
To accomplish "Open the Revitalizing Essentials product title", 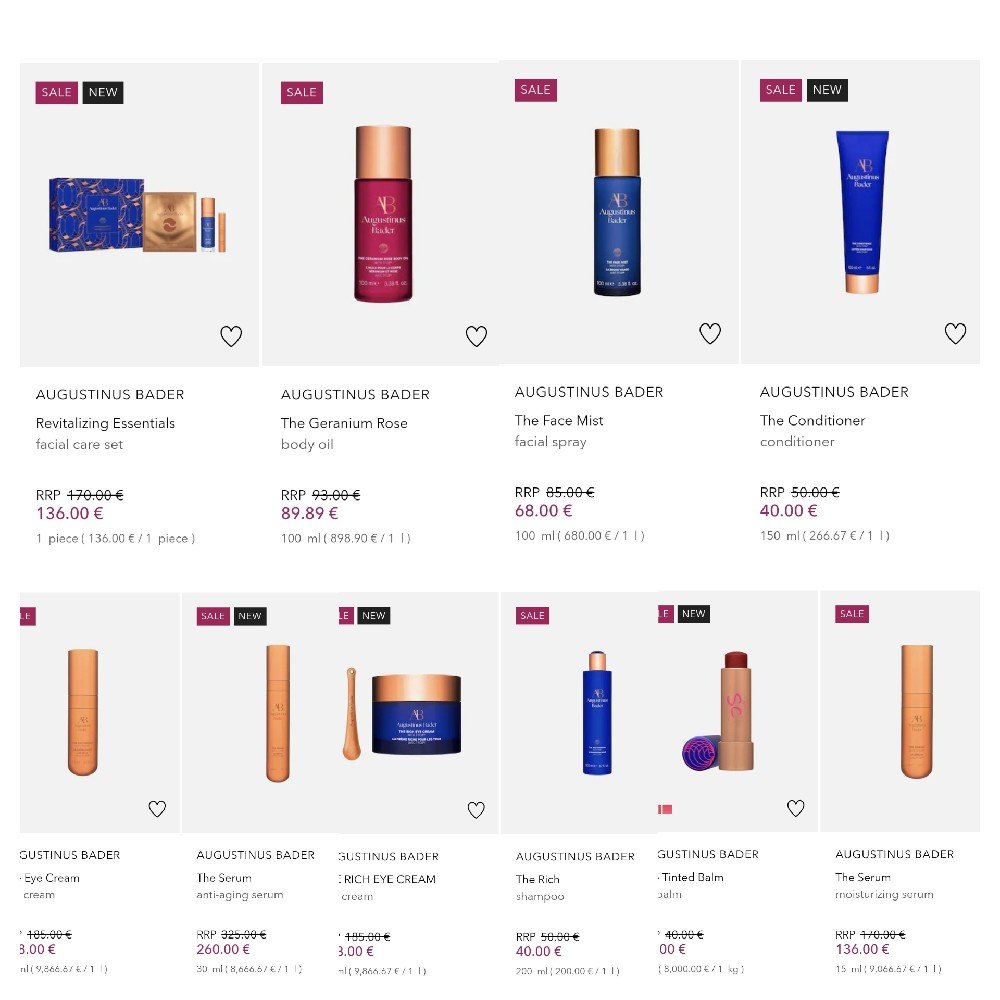I will (105, 423).
